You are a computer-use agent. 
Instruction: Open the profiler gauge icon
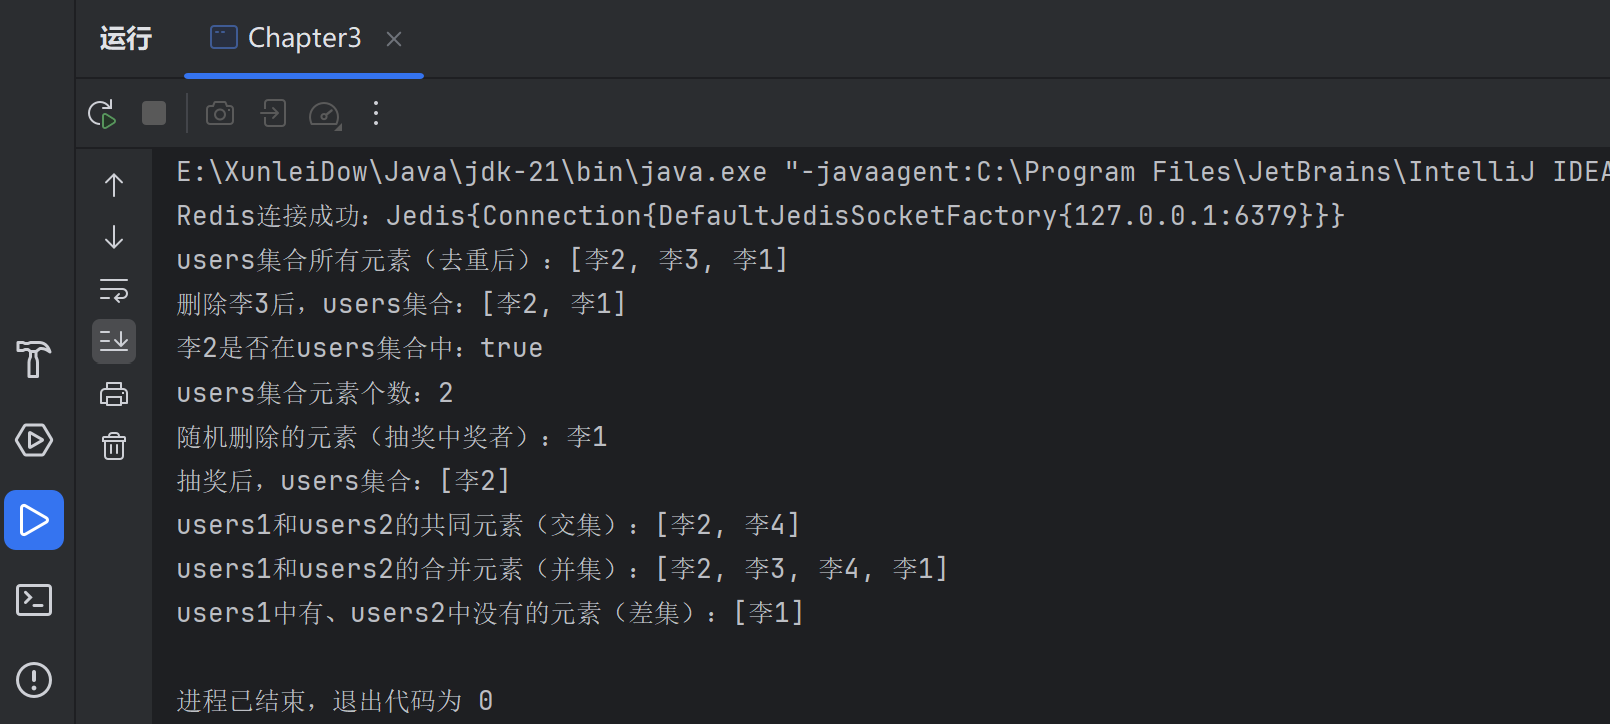tap(325, 114)
